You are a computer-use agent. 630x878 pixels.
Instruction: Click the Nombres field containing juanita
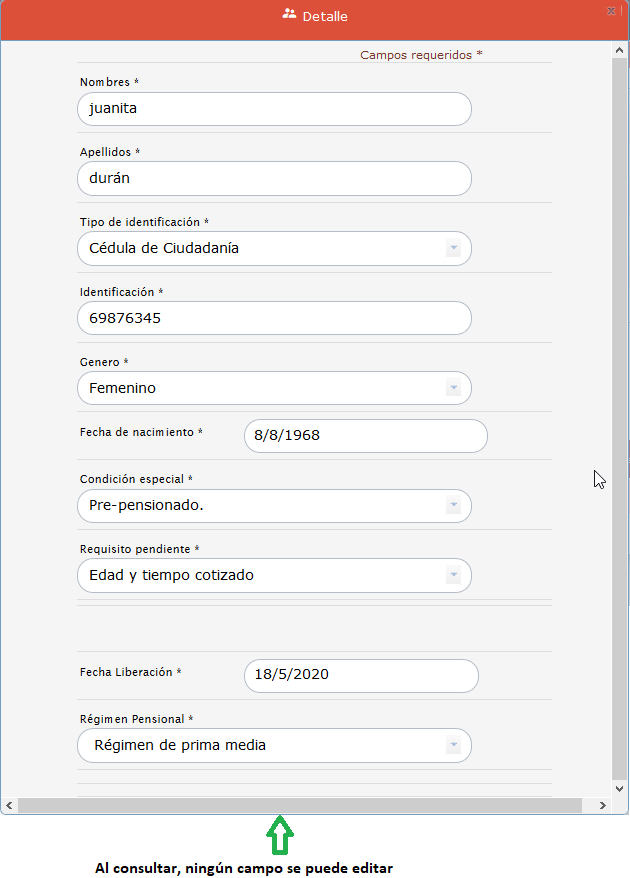(x=273, y=109)
